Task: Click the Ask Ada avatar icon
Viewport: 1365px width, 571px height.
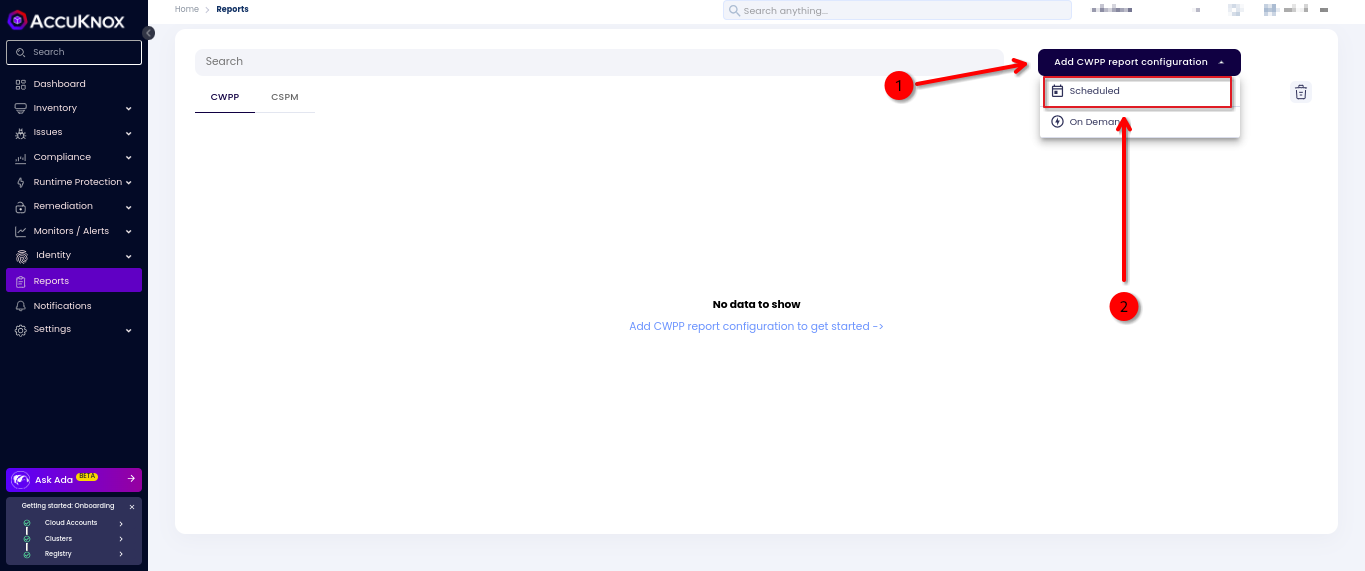Action: click(x=21, y=480)
